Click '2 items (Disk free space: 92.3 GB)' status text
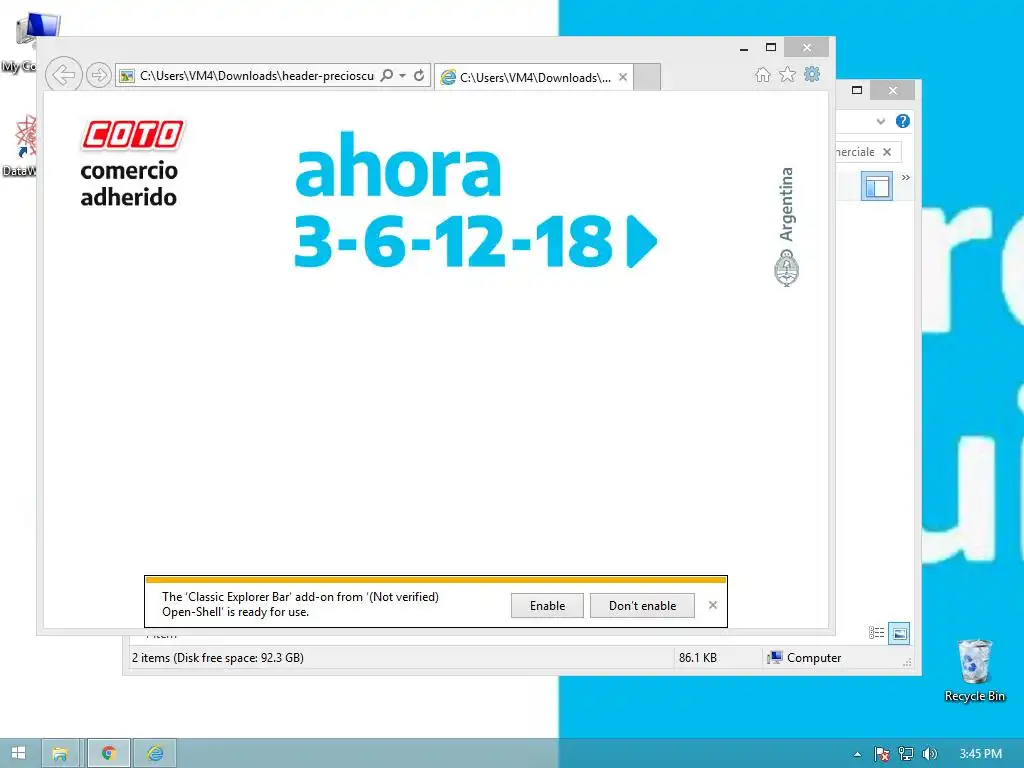 (x=217, y=658)
